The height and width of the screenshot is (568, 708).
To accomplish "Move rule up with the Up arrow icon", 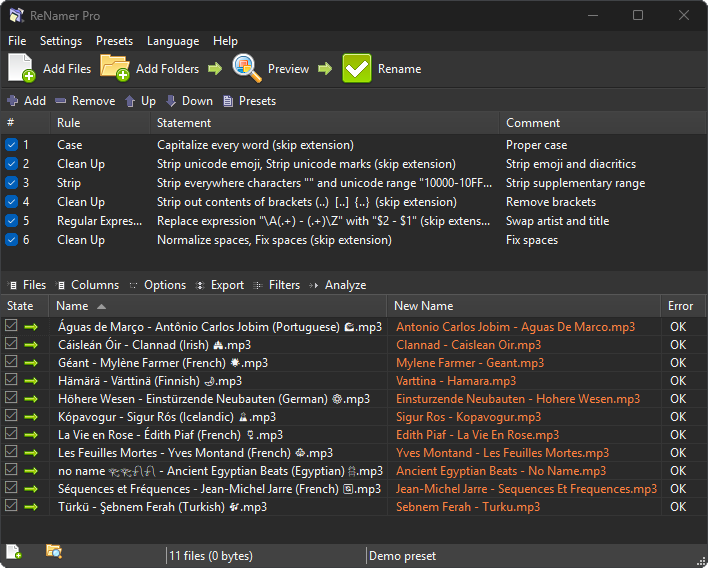I will [x=130, y=101].
